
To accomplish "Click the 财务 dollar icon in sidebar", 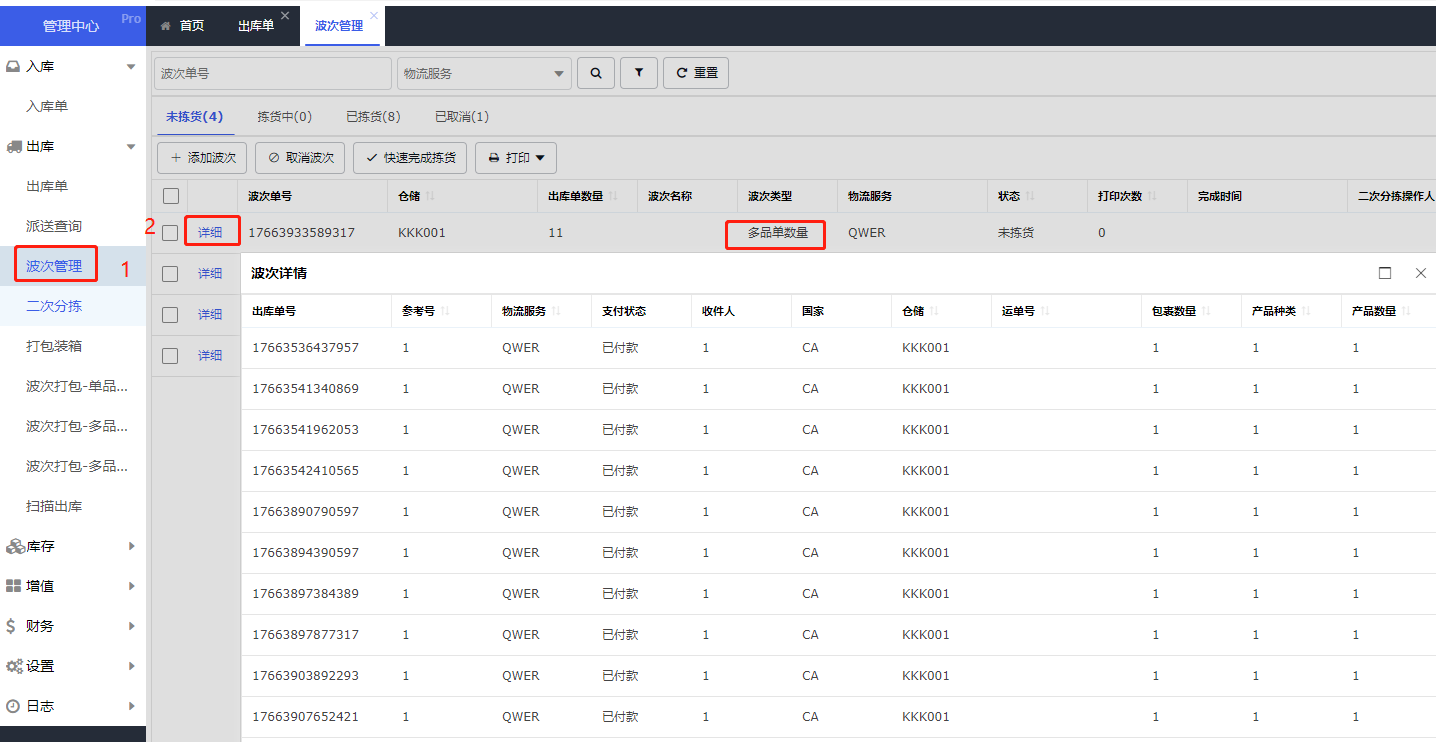I will (11, 626).
